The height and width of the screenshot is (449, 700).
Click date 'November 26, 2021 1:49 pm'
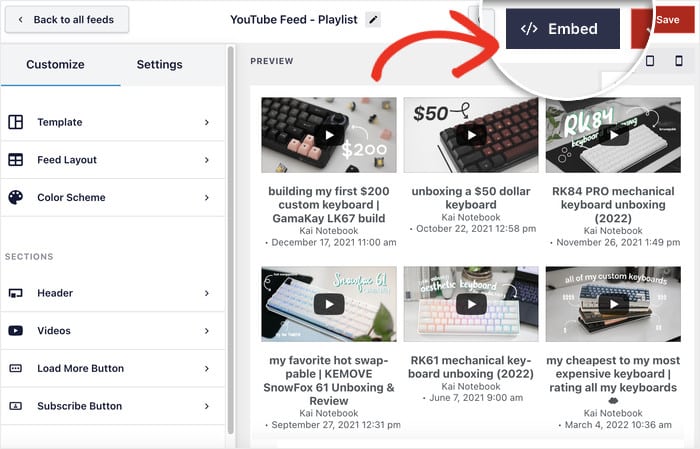[618, 242]
